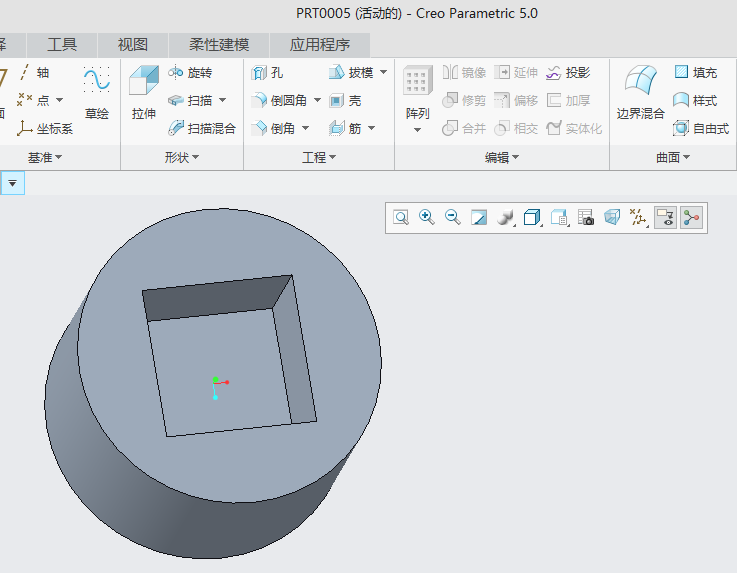
Task: Open the 柔性建模 tab
Action: pyautogui.click(x=219, y=44)
